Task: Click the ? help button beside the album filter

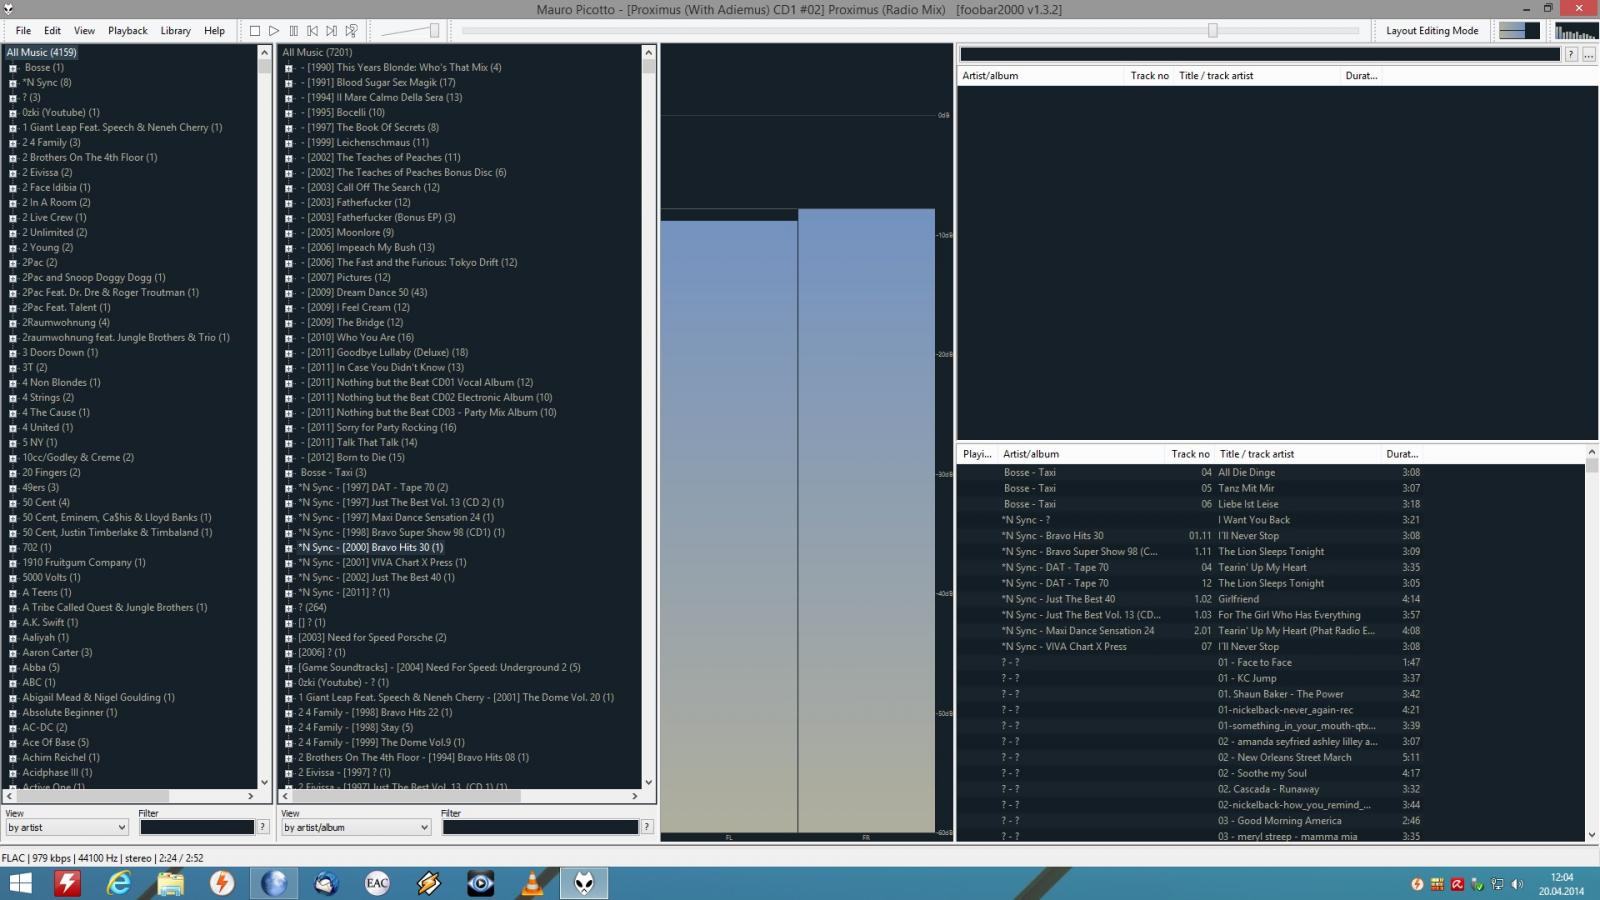Action: coord(647,827)
